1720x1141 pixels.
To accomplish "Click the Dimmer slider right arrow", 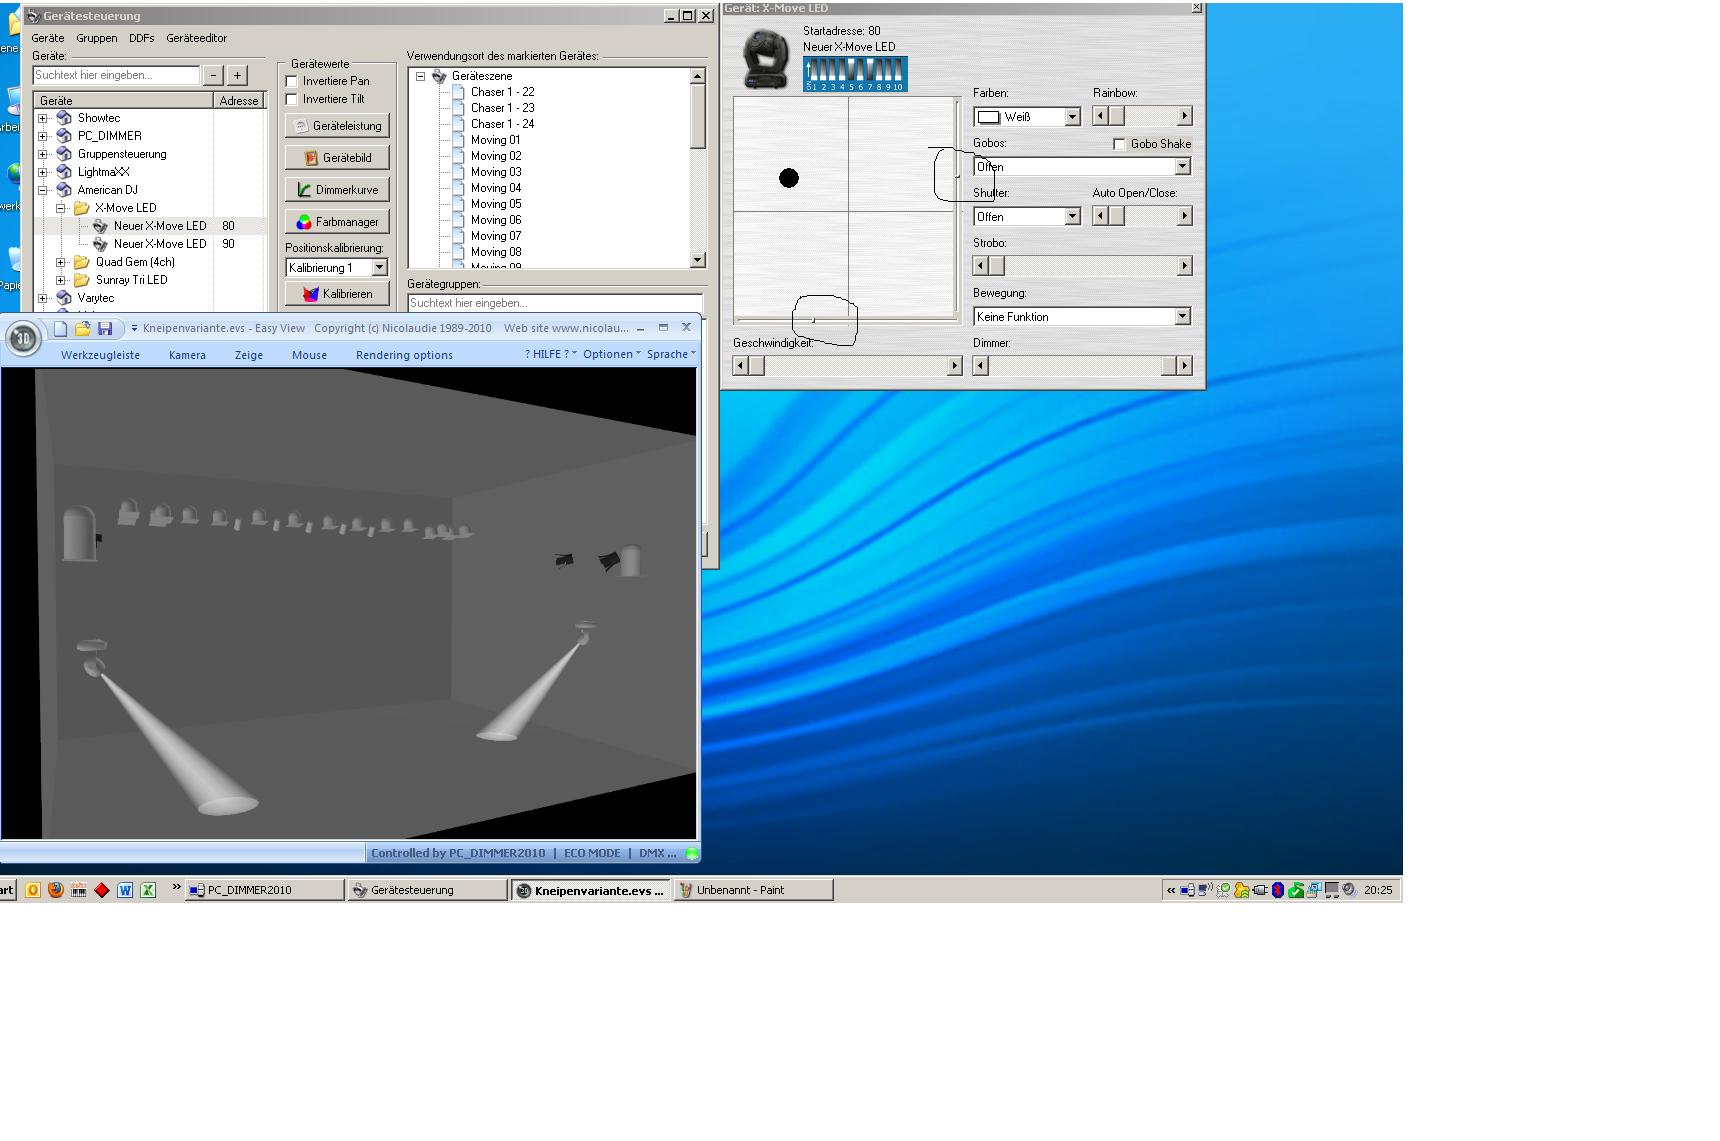I will point(1185,366).
